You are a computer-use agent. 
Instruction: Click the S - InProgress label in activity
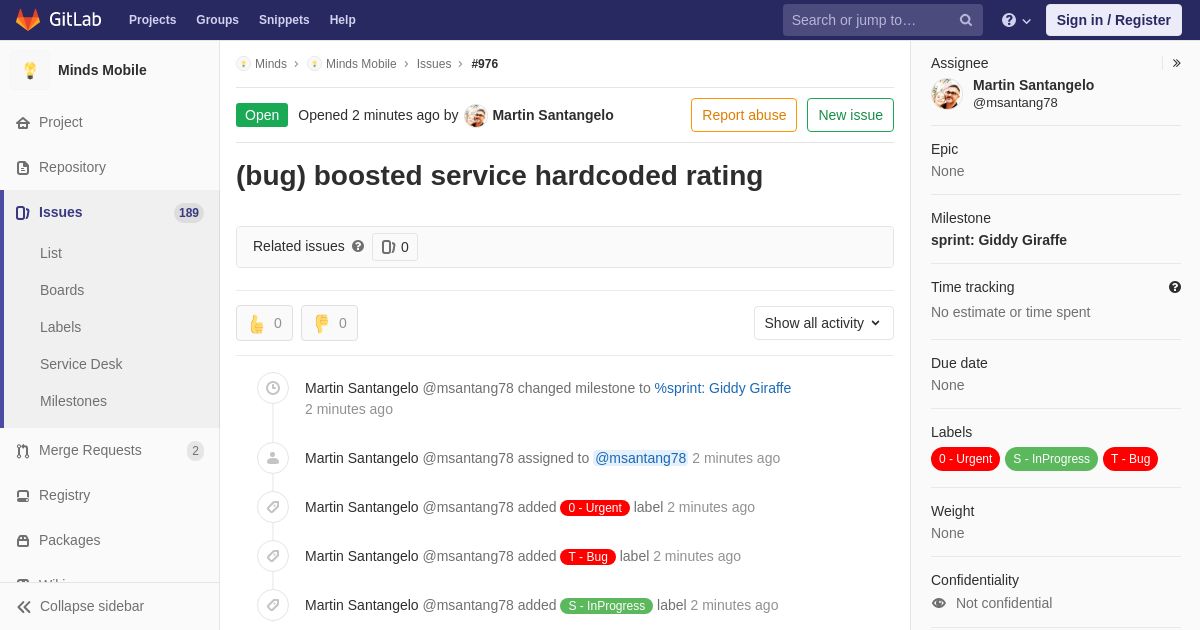tap(606, 606)
